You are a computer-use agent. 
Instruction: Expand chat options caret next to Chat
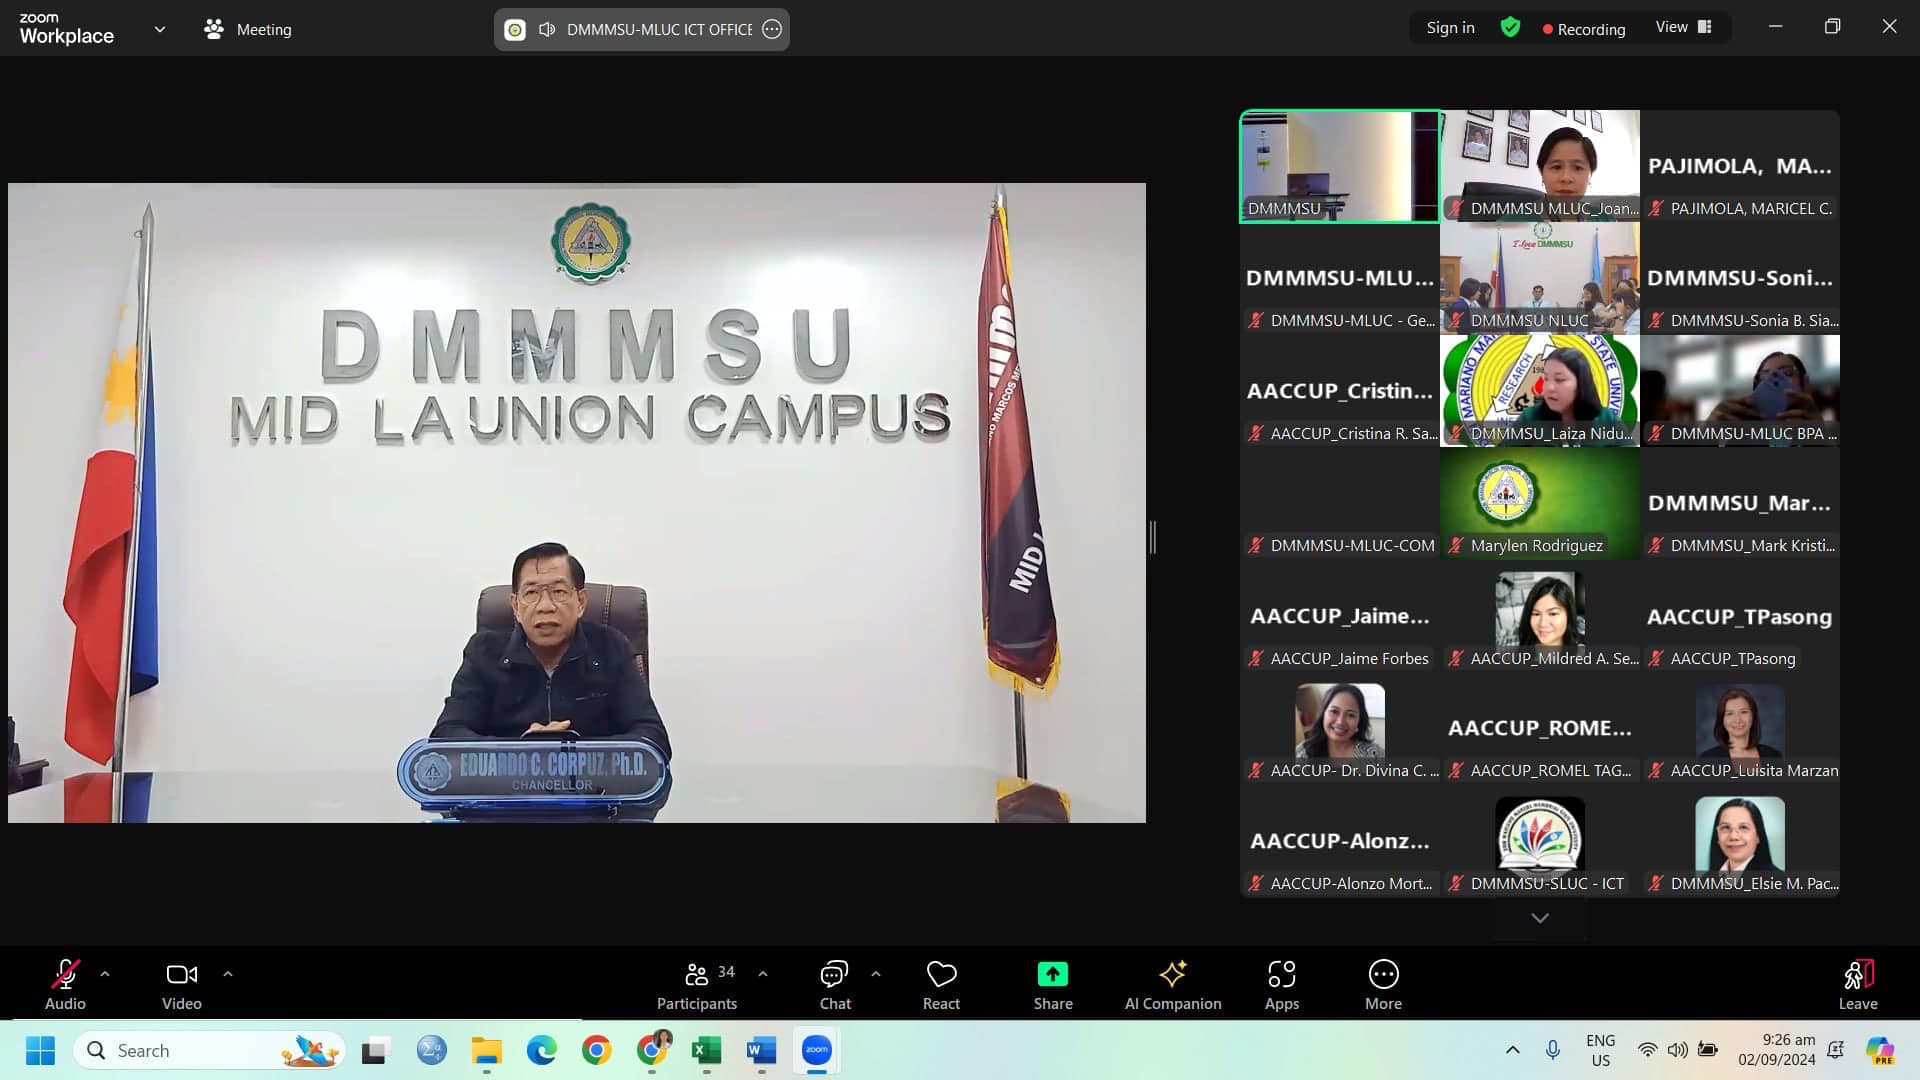coord(876,973)
